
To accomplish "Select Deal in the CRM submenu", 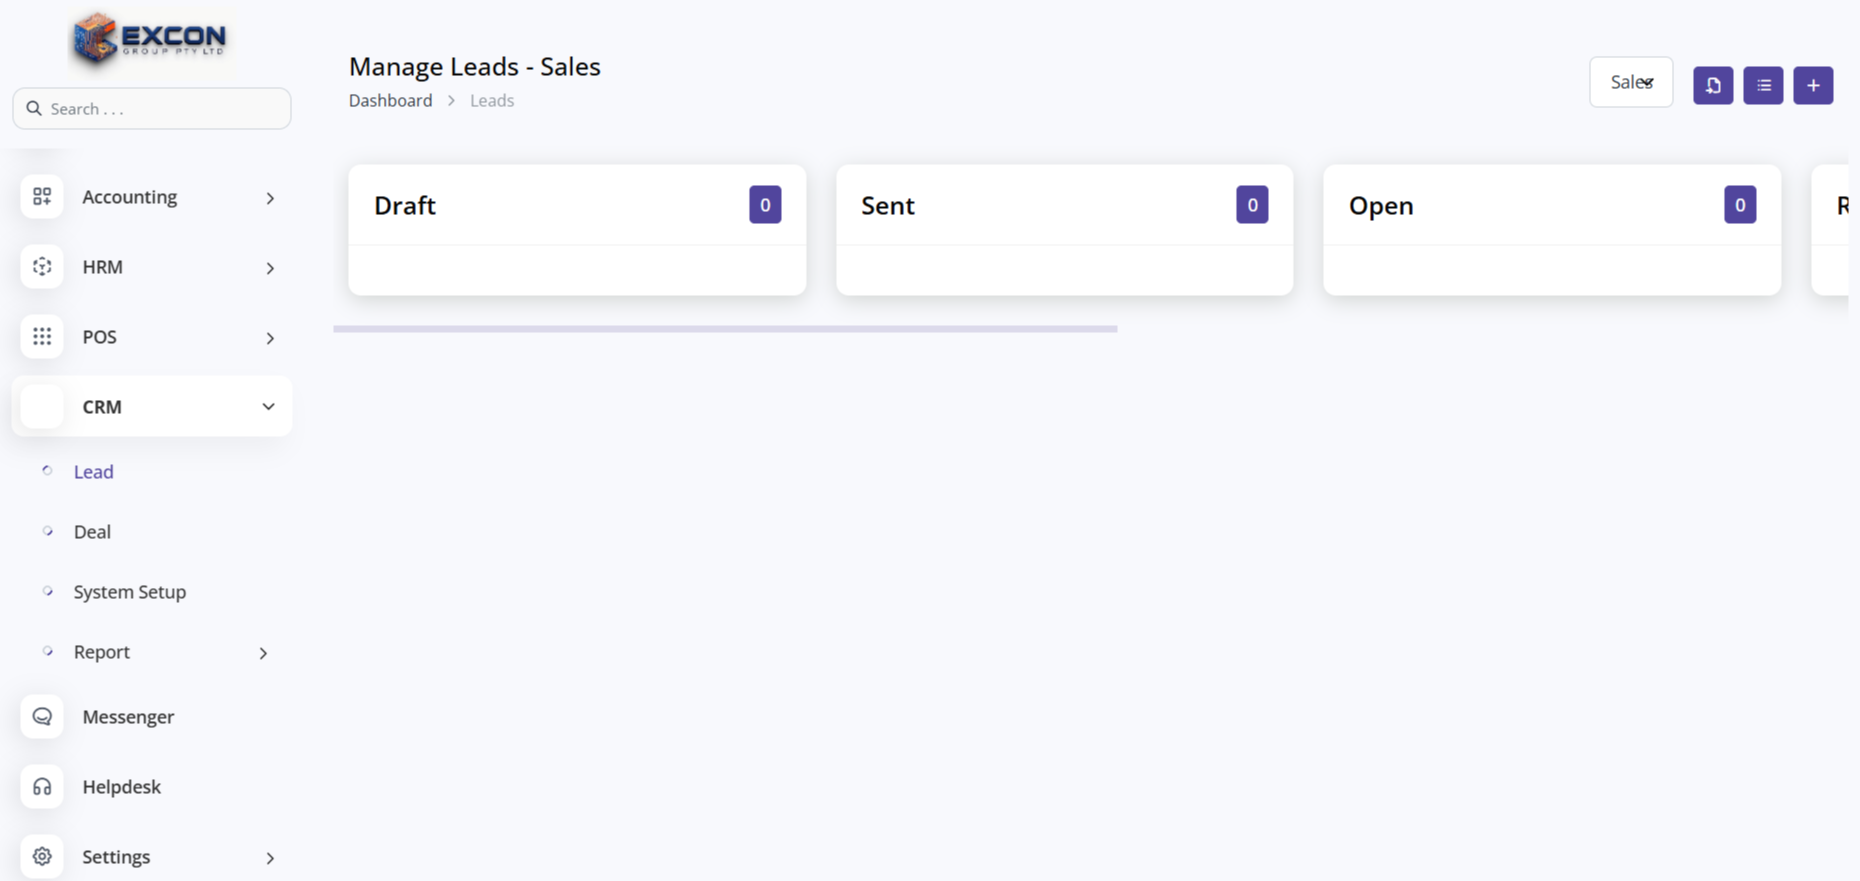I will pos(92,532).
